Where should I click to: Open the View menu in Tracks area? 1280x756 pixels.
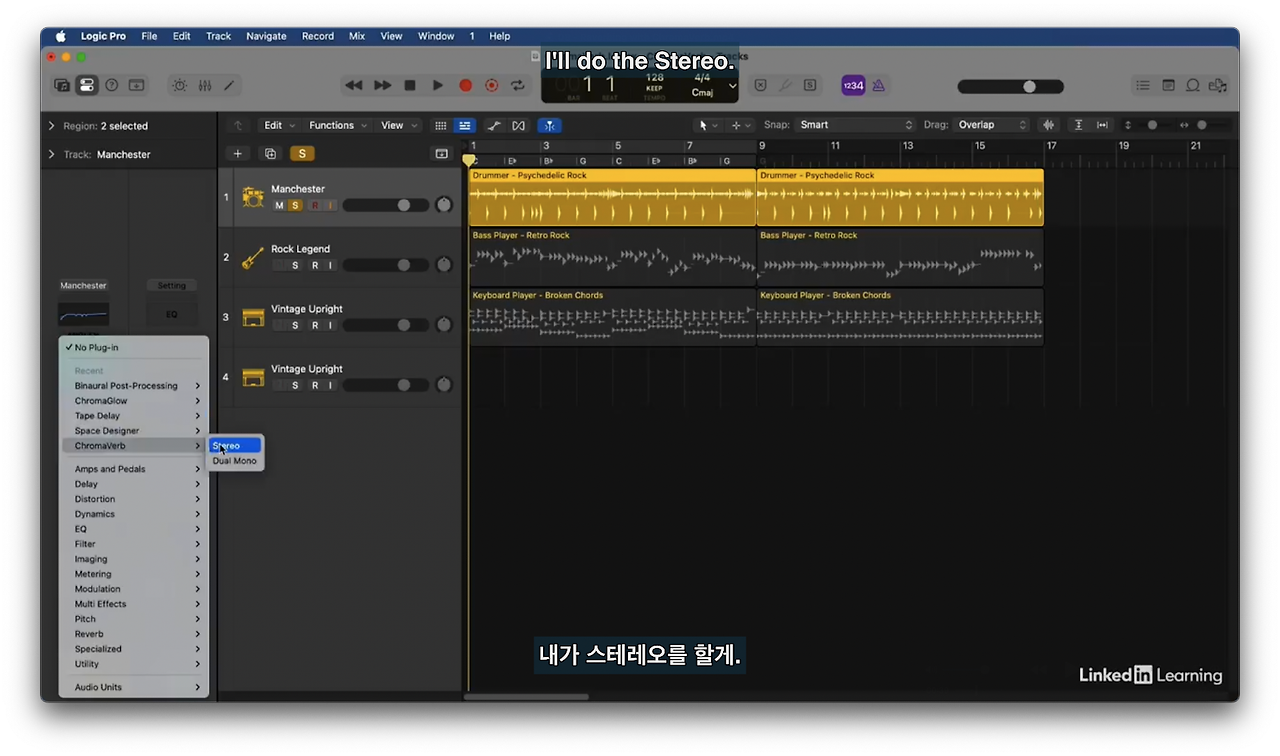(x=399, y=125)
